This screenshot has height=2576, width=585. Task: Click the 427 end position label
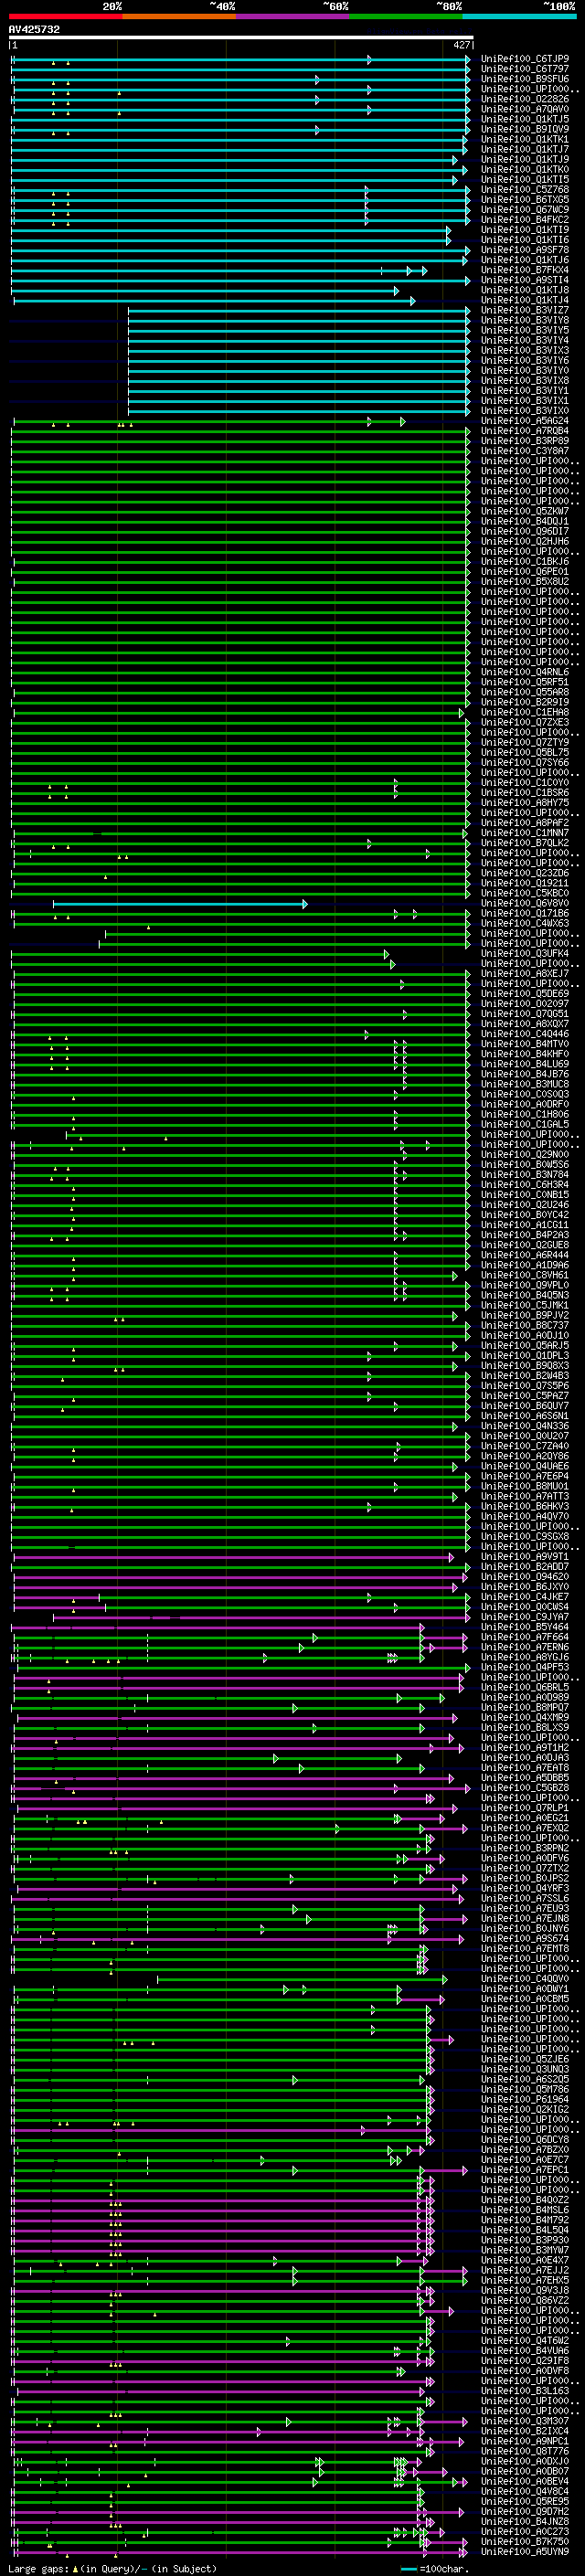pos(461,45)
